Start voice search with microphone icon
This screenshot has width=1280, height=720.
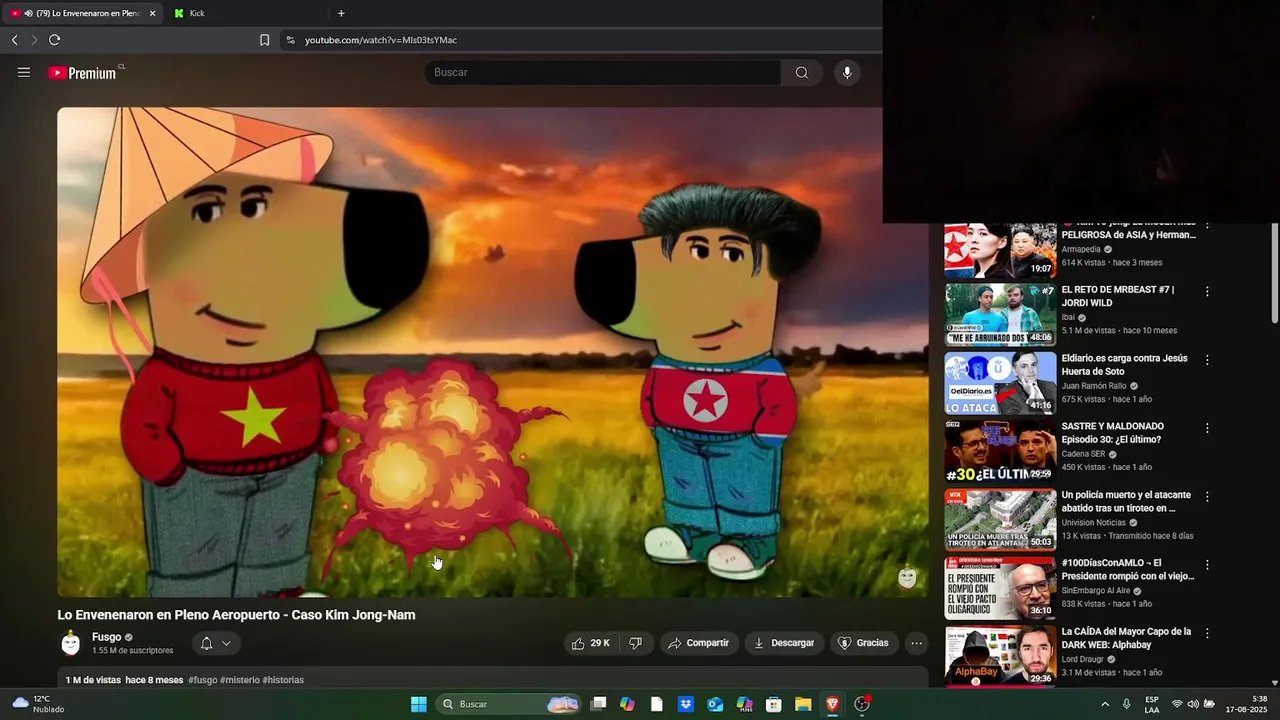pyautogui.click(x=847, y=72)
